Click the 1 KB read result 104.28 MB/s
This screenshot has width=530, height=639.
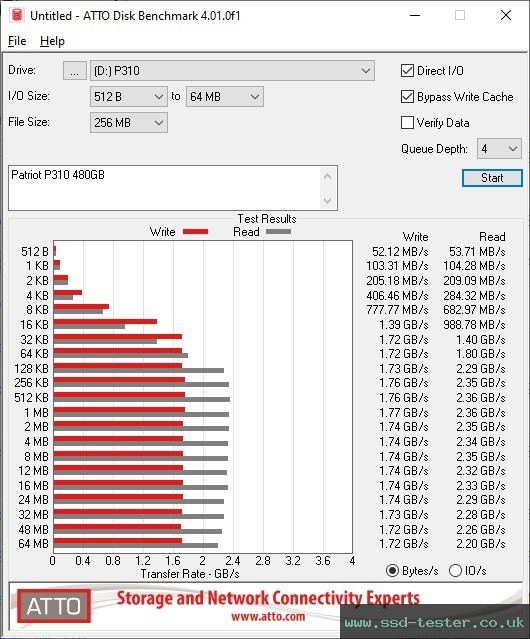click(x=474, y=266)
